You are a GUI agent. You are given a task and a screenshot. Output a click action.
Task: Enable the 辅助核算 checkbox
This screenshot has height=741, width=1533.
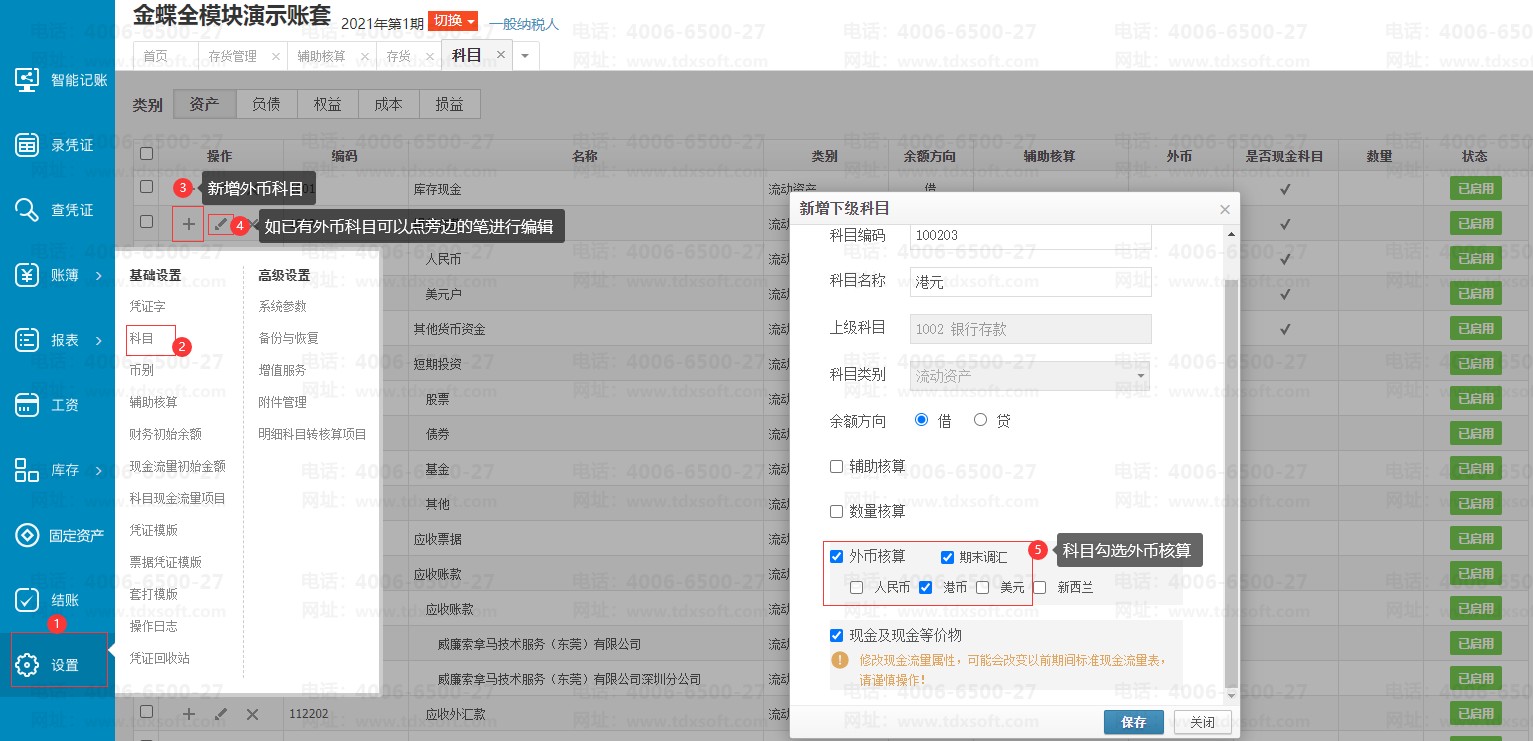(x=837, y=466)
